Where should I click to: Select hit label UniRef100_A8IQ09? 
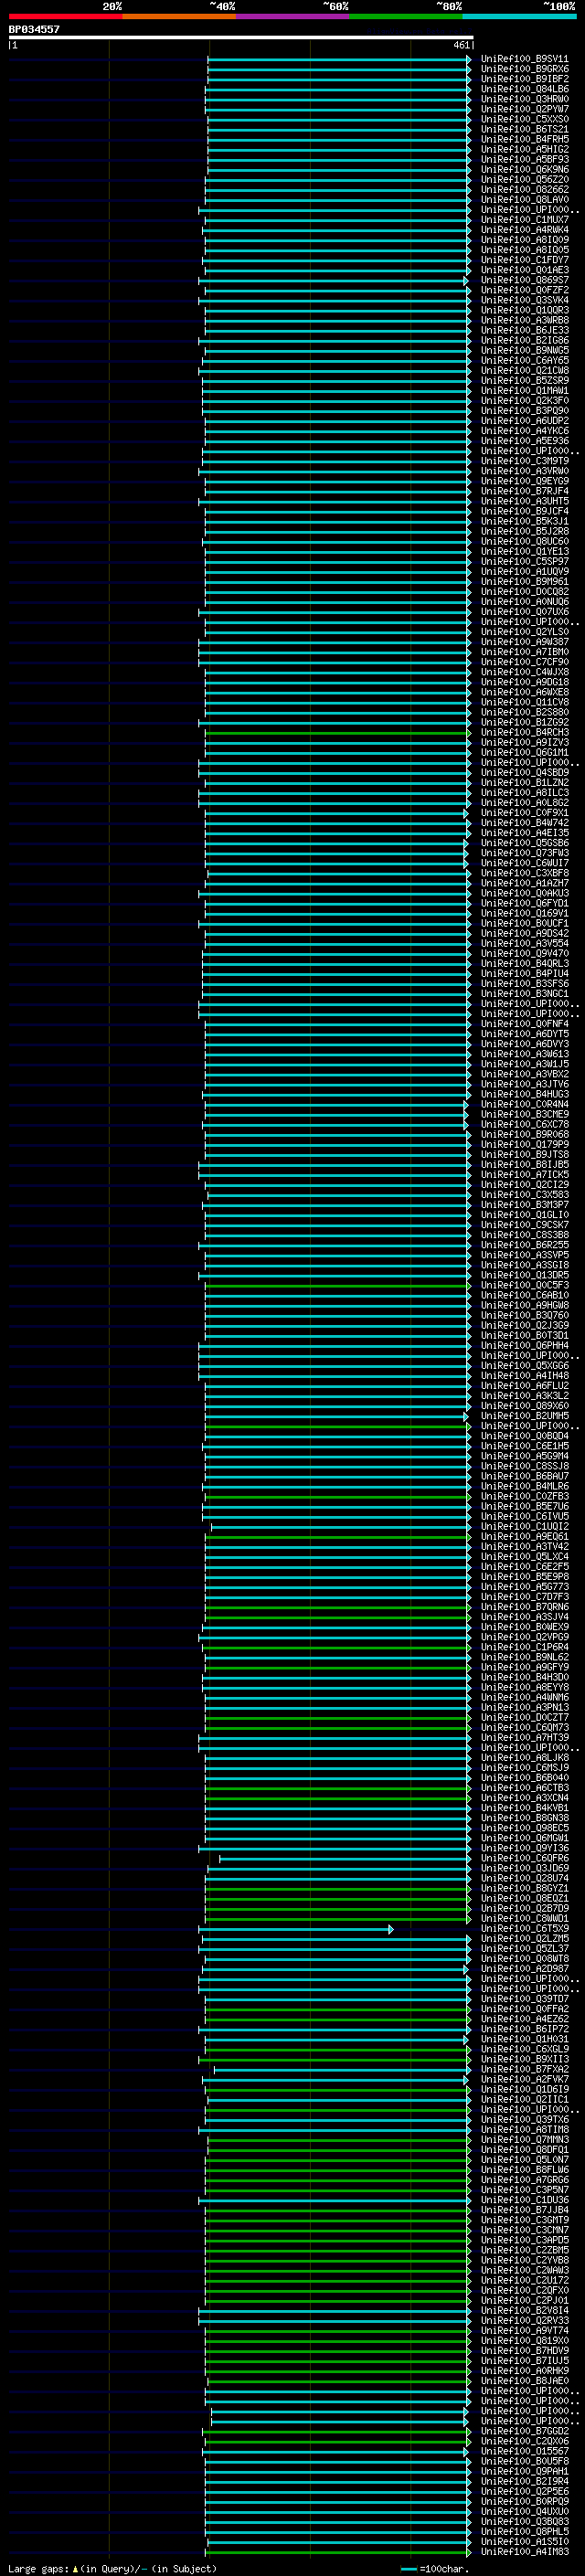(x=524, y=240)
